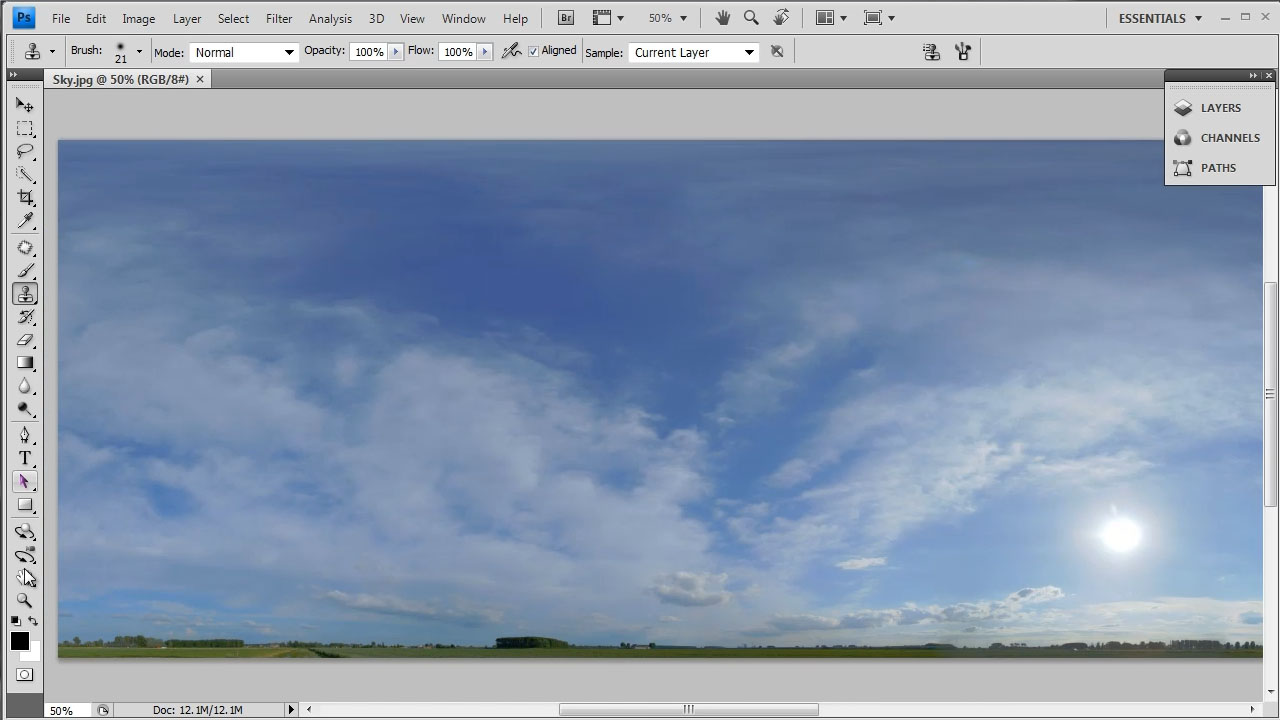
Task: Open the Layer menu
Action: point(187,18)
